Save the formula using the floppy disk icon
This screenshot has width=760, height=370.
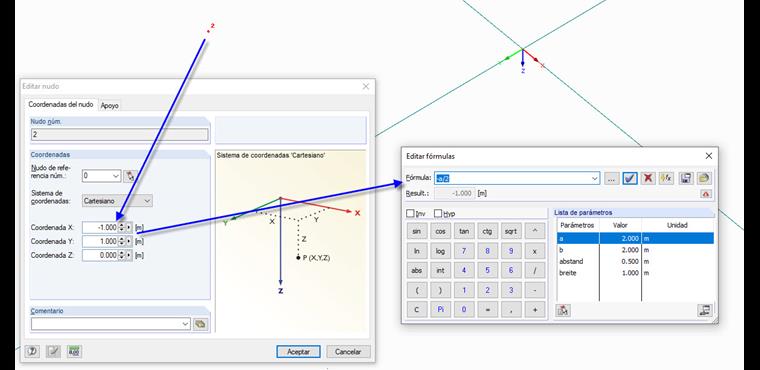tap(686, 178)
